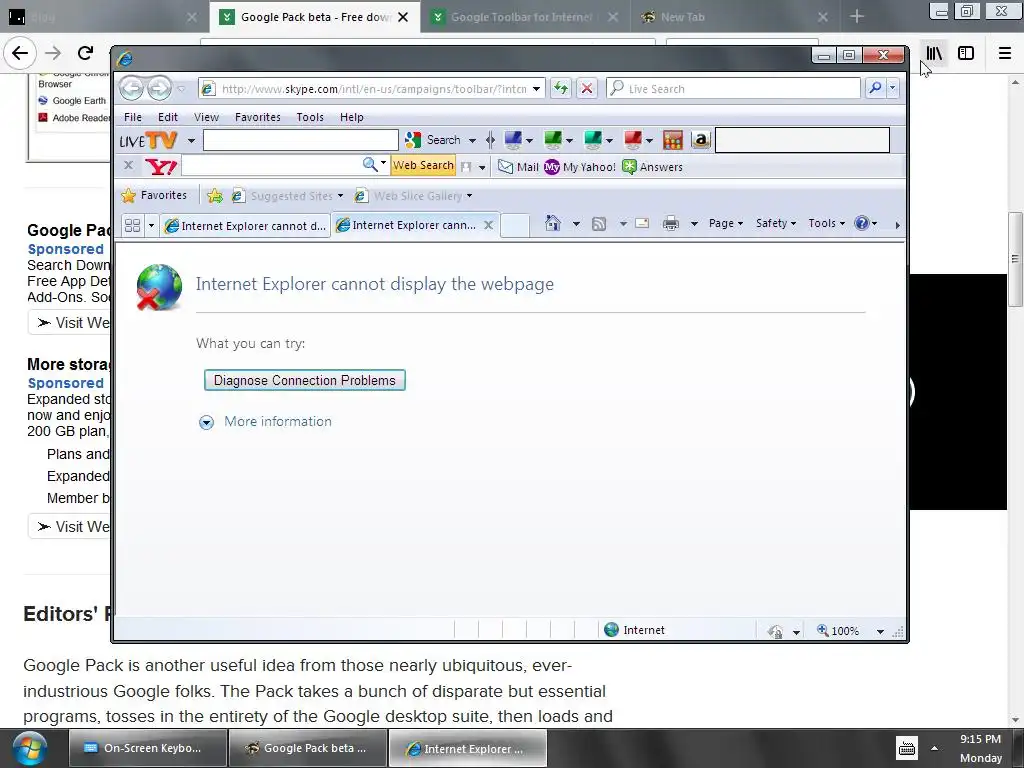Click the orange grid icon in LiveTV toolbar
The width and height of the screenshot is (1024, 768).
pos(673,140)
